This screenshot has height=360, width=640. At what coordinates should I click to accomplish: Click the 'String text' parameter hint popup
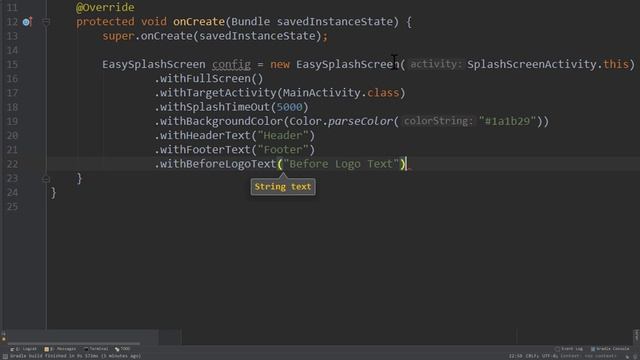[283, 187]
